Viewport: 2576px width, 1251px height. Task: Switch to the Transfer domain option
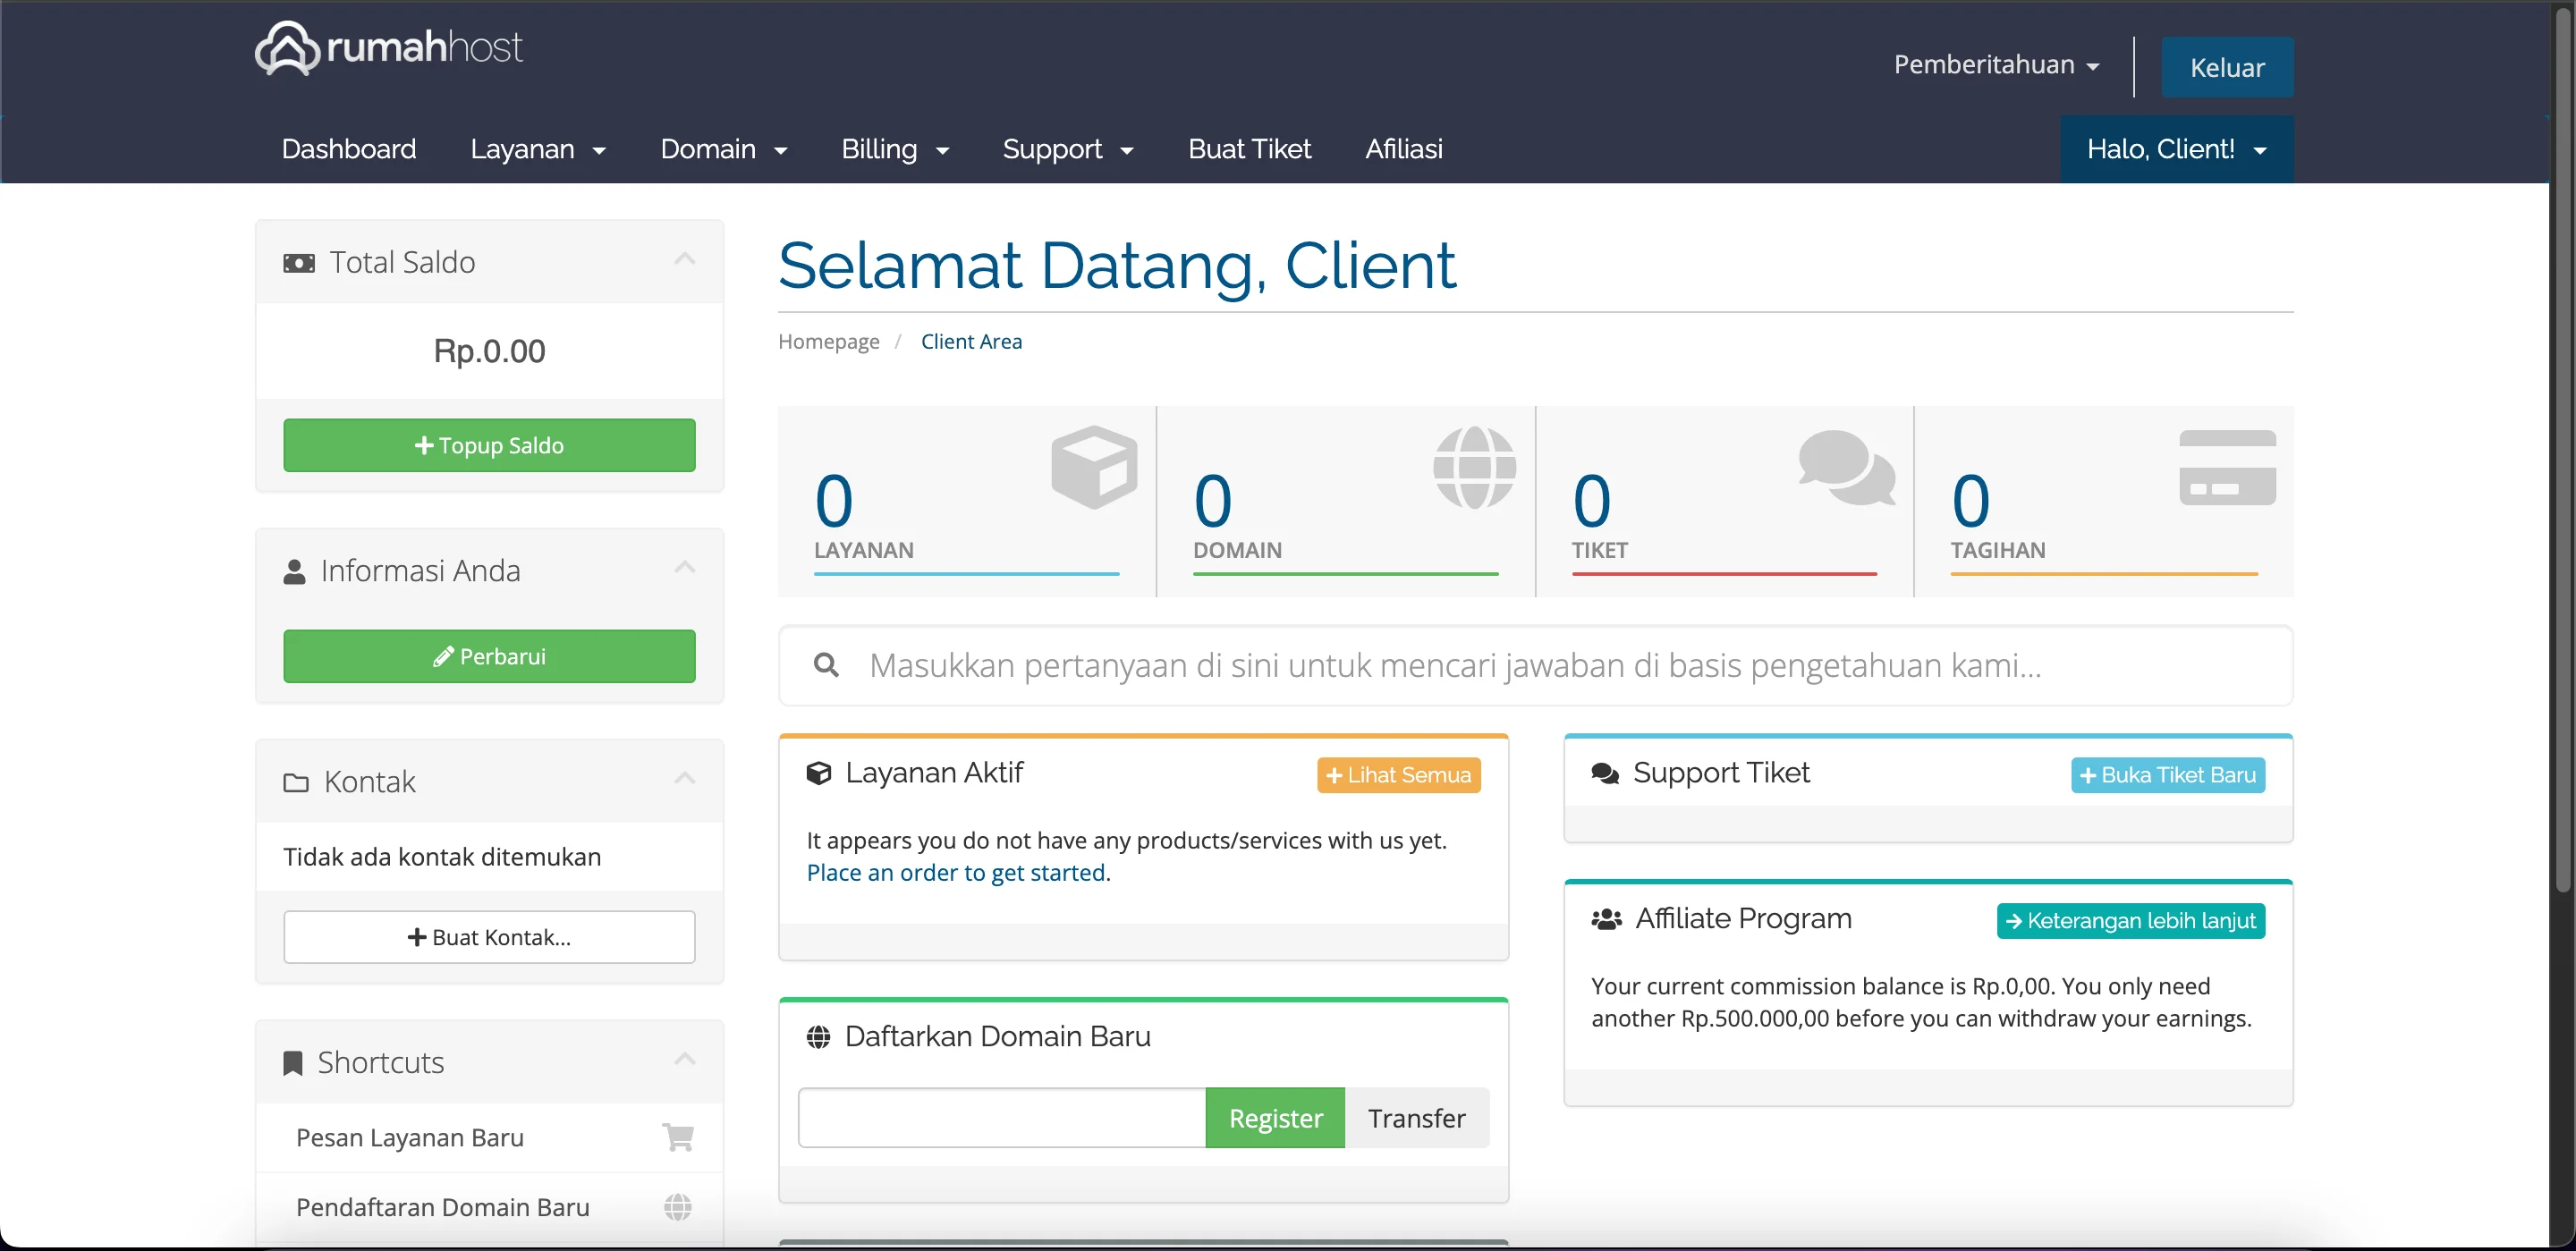(x=1416, y=1118)
